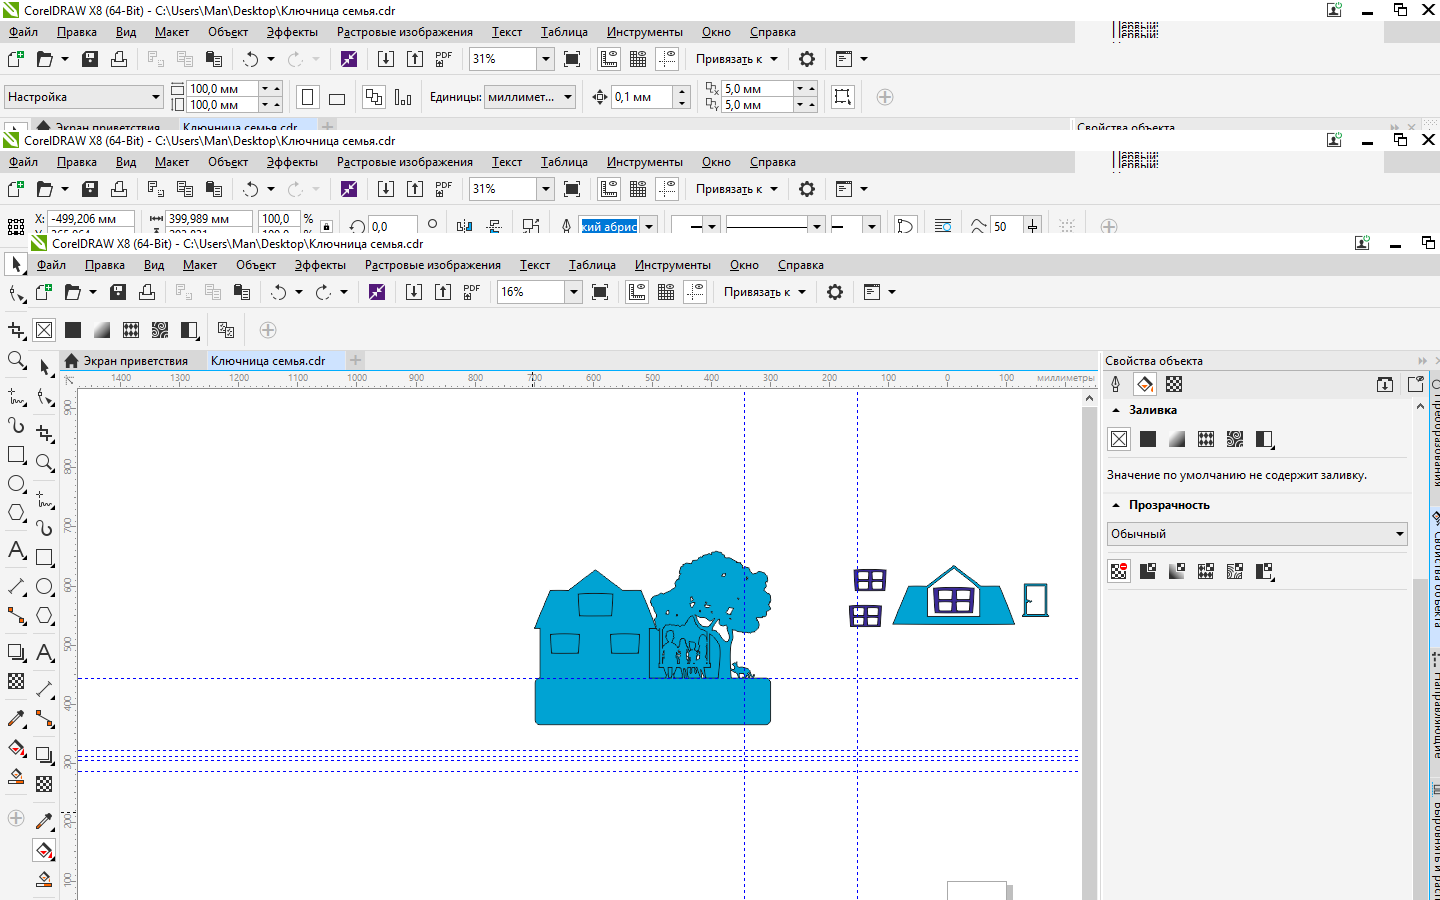Click Copy fill icon in front window property bar
The height and width of the screenshot is (900, 1440).
(226, 330)
